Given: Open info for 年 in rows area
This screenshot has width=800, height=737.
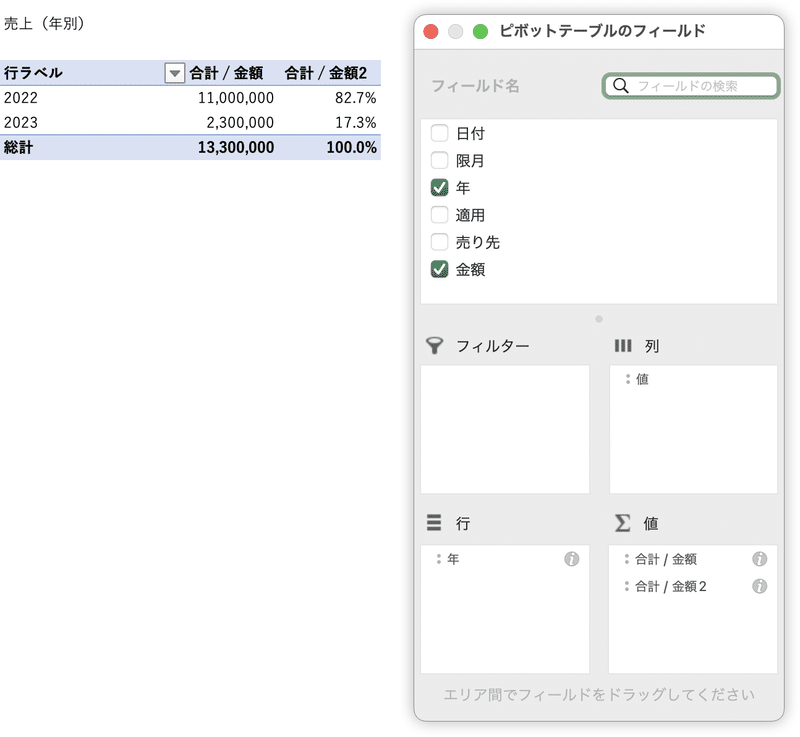Looking at the screenshot, I should pos(571,559).
